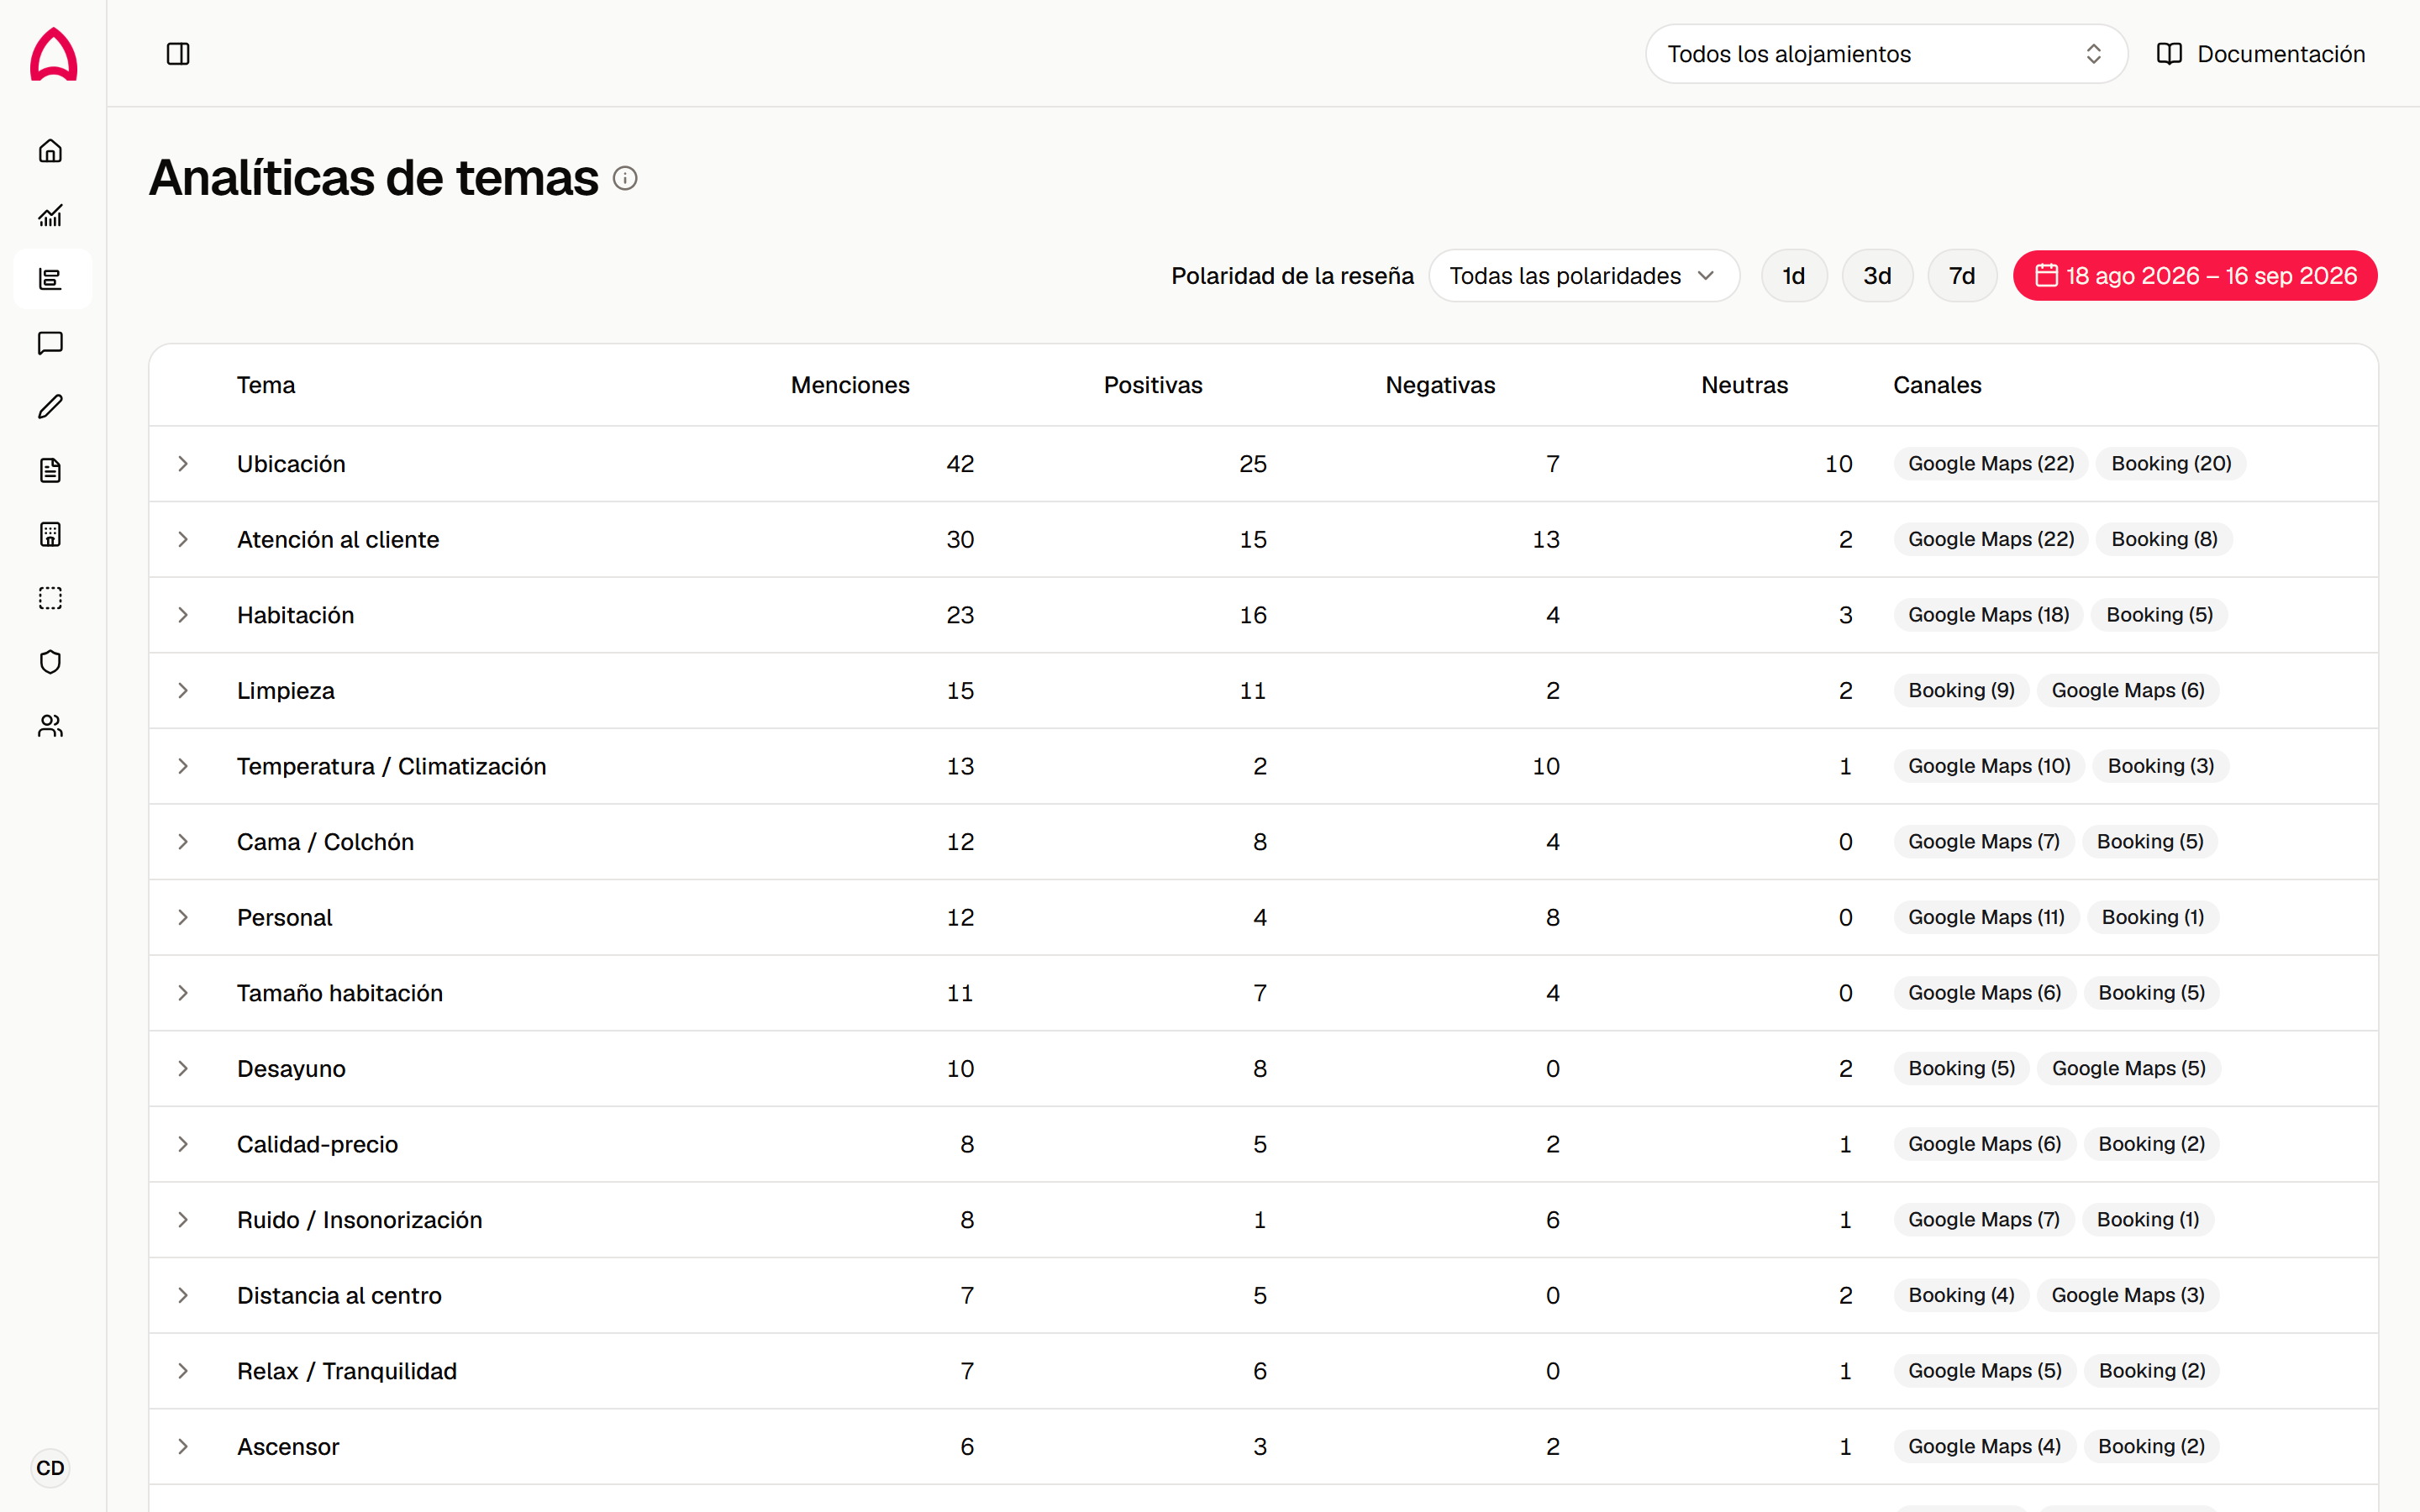Click the Google Maps (18) channel chip

point(1988,615)
